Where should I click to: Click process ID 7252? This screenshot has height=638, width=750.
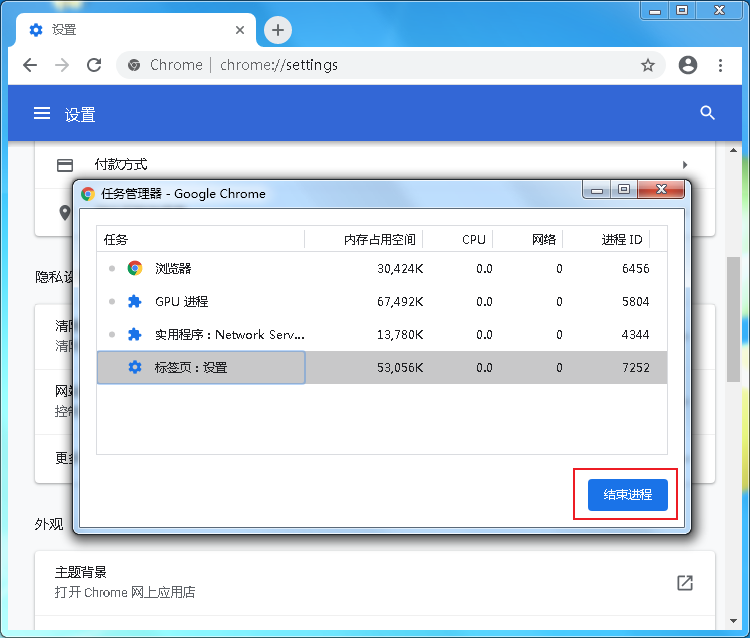(x=636, y=368)
